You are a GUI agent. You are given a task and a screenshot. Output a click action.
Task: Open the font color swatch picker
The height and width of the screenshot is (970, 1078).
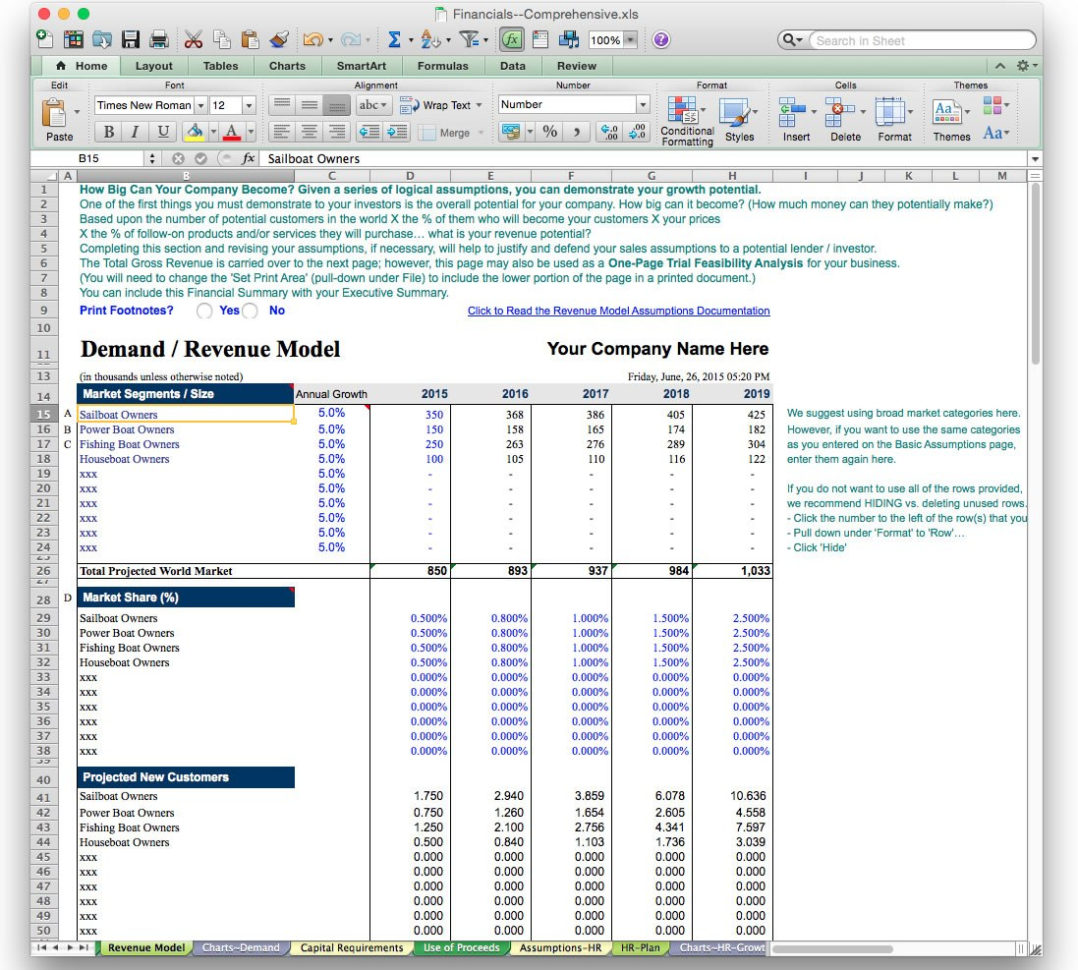[251, 130]
